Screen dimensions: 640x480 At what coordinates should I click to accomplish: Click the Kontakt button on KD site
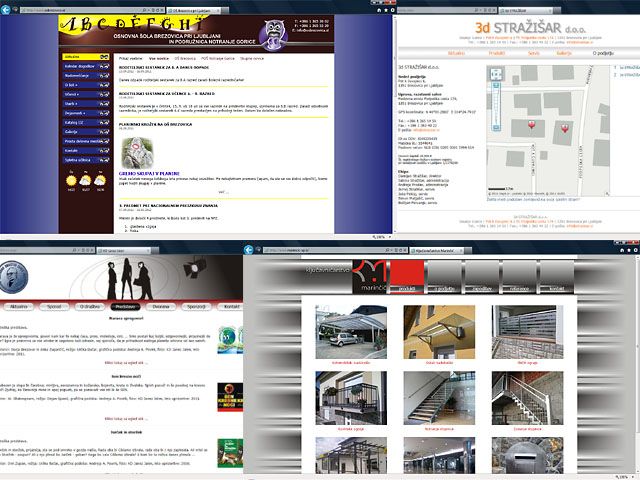click(x=231, y=307)
